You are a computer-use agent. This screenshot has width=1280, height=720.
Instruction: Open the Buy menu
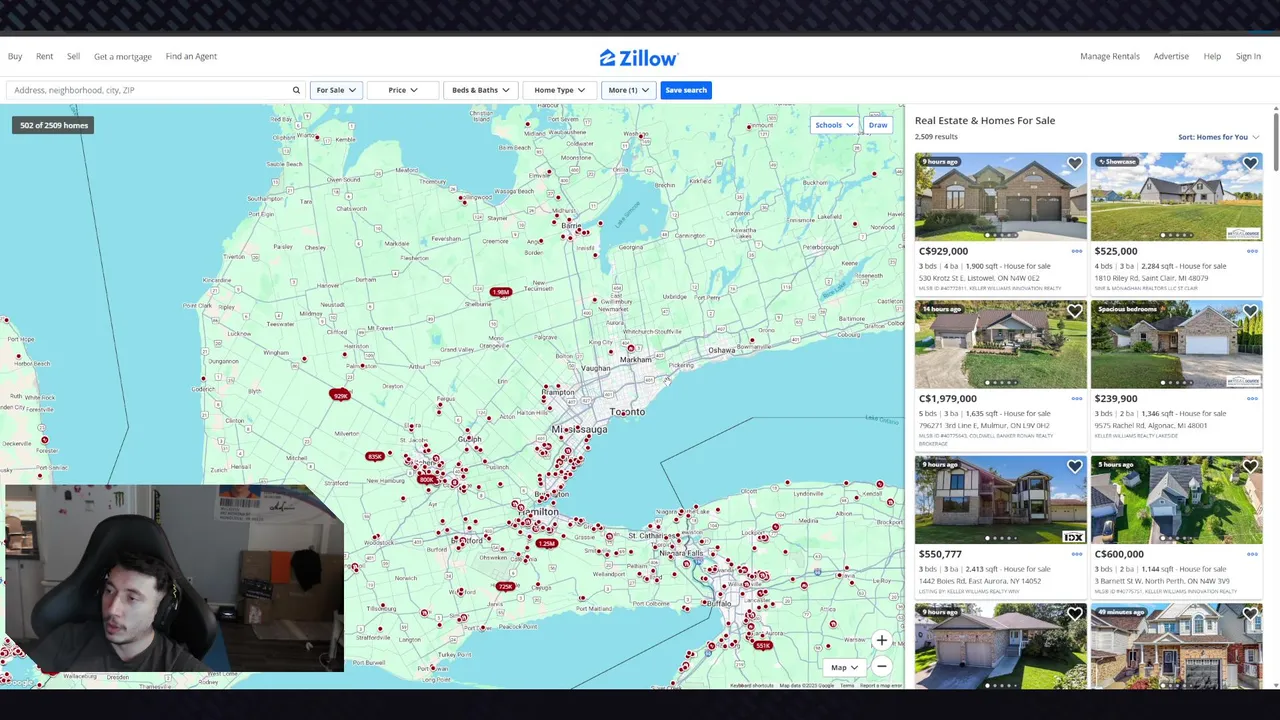[15, 56]
